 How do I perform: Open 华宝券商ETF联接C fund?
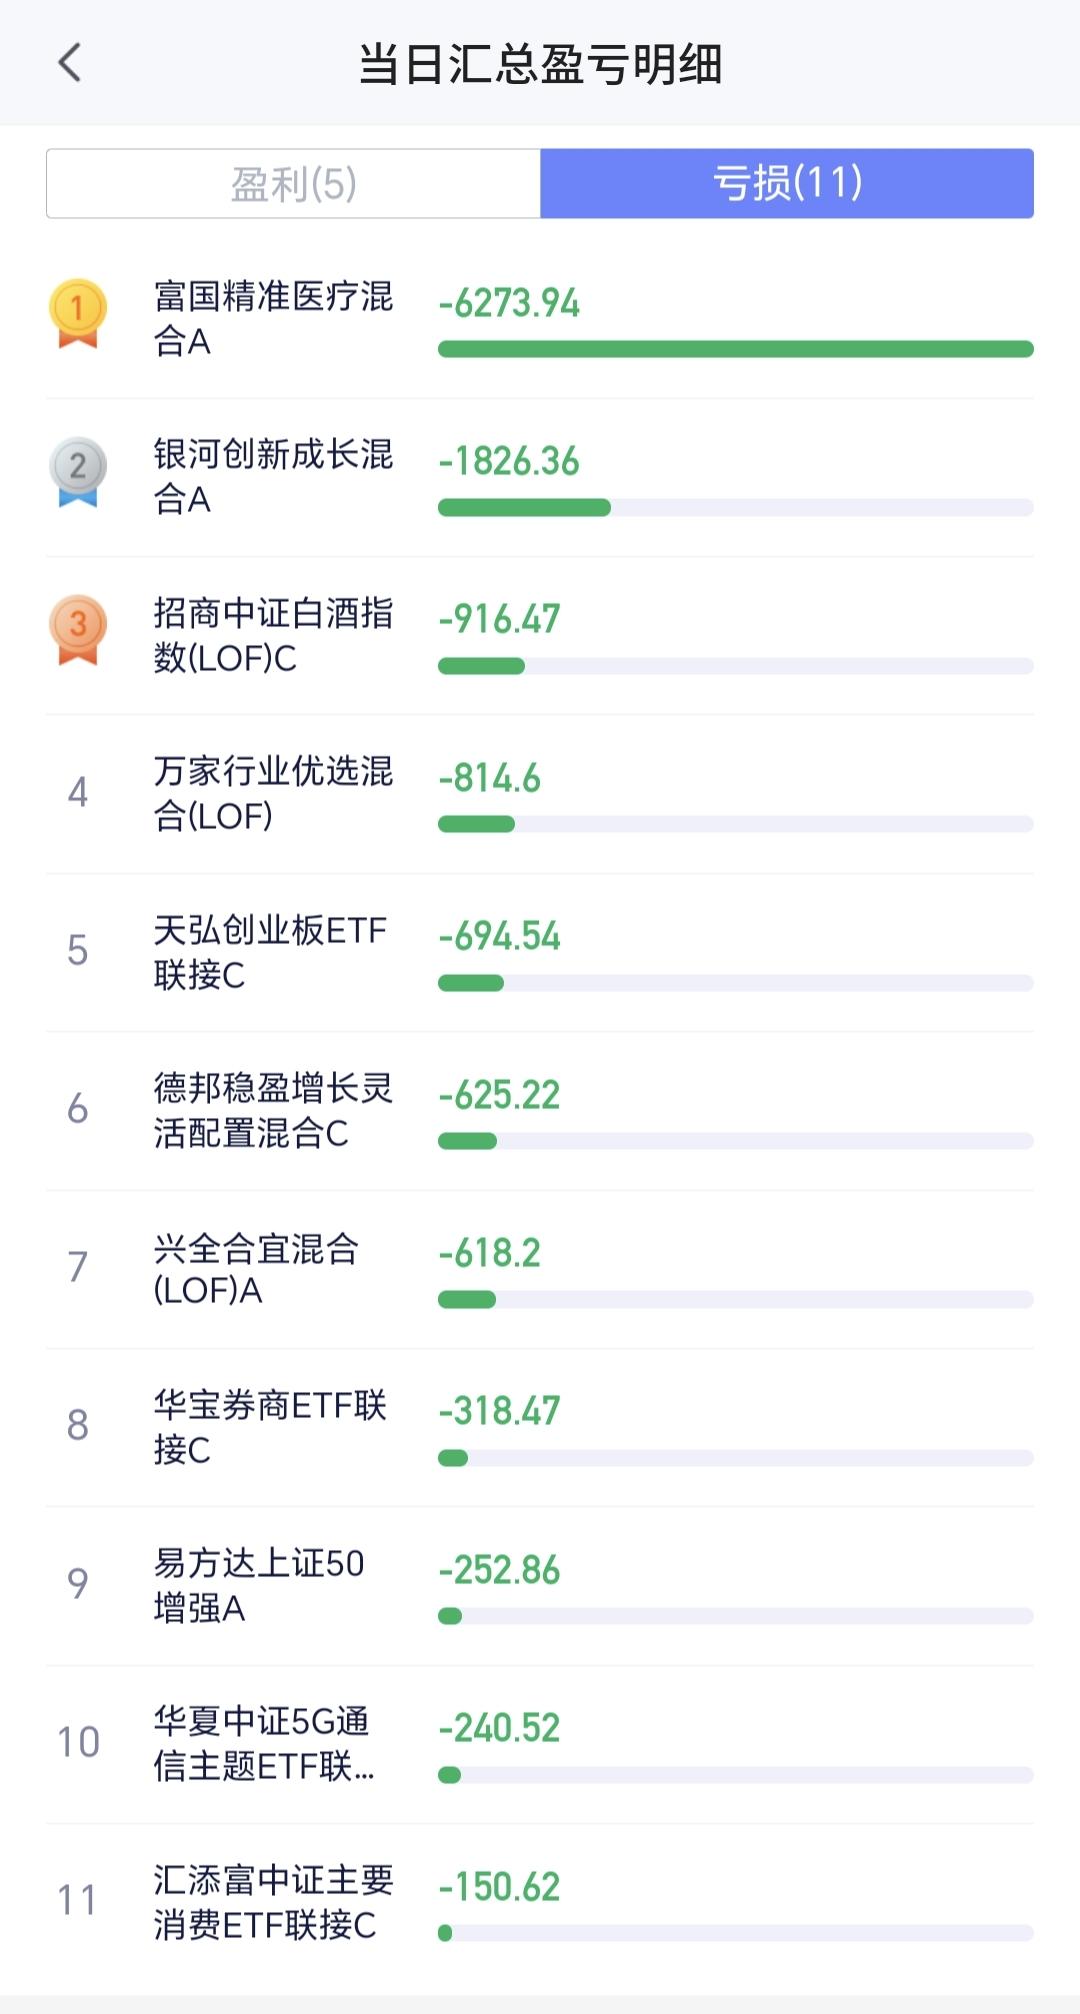[x=540, y=1428]
